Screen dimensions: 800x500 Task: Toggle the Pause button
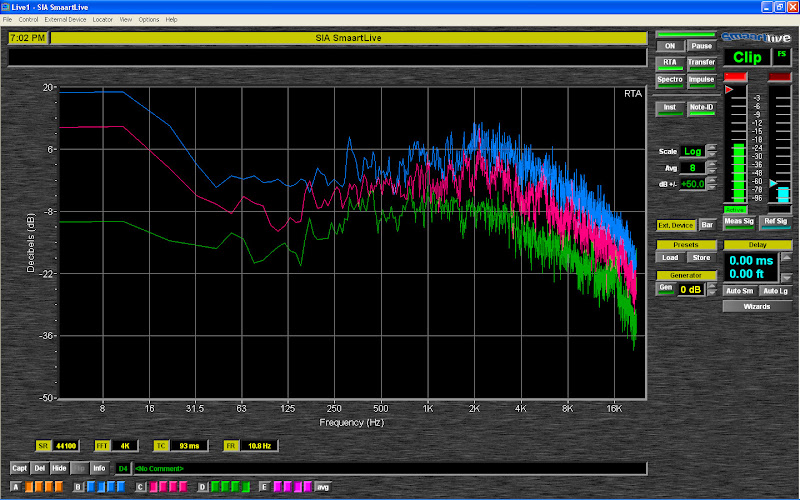pos(702,46)
